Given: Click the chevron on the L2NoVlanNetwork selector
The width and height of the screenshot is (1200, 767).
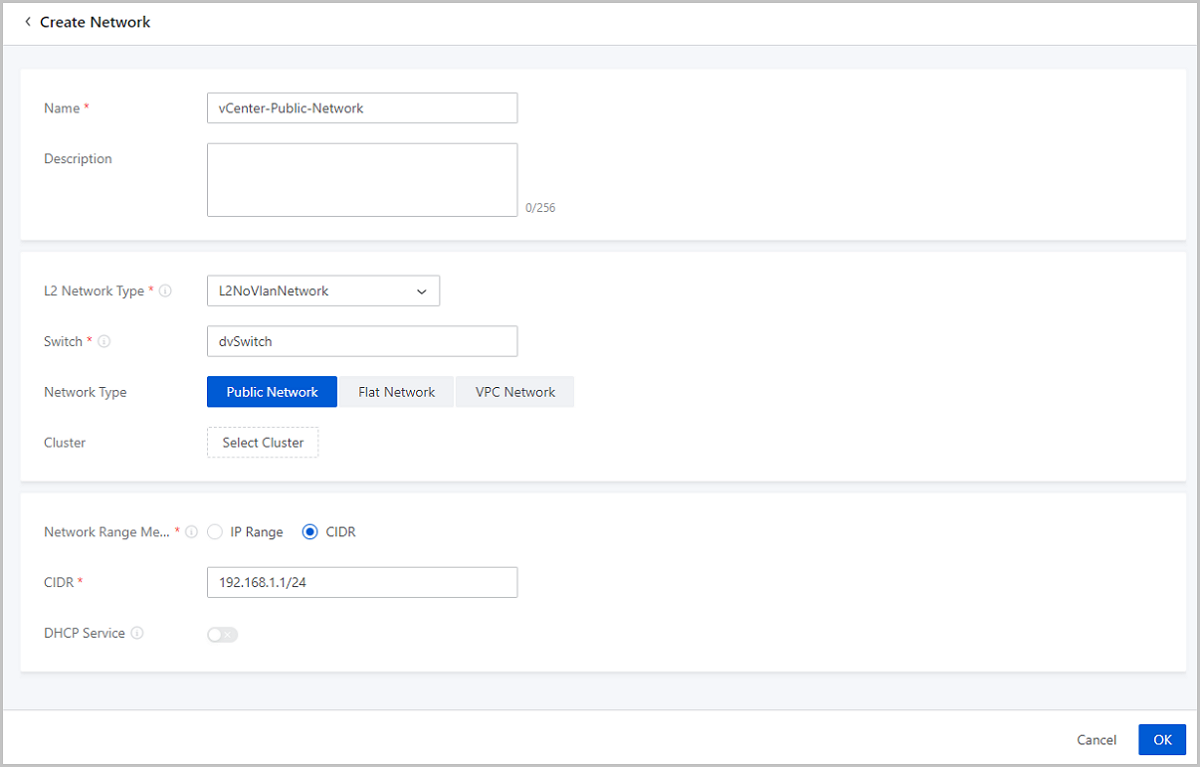Looking at the screenshot, I should click(x=421, y=290).
